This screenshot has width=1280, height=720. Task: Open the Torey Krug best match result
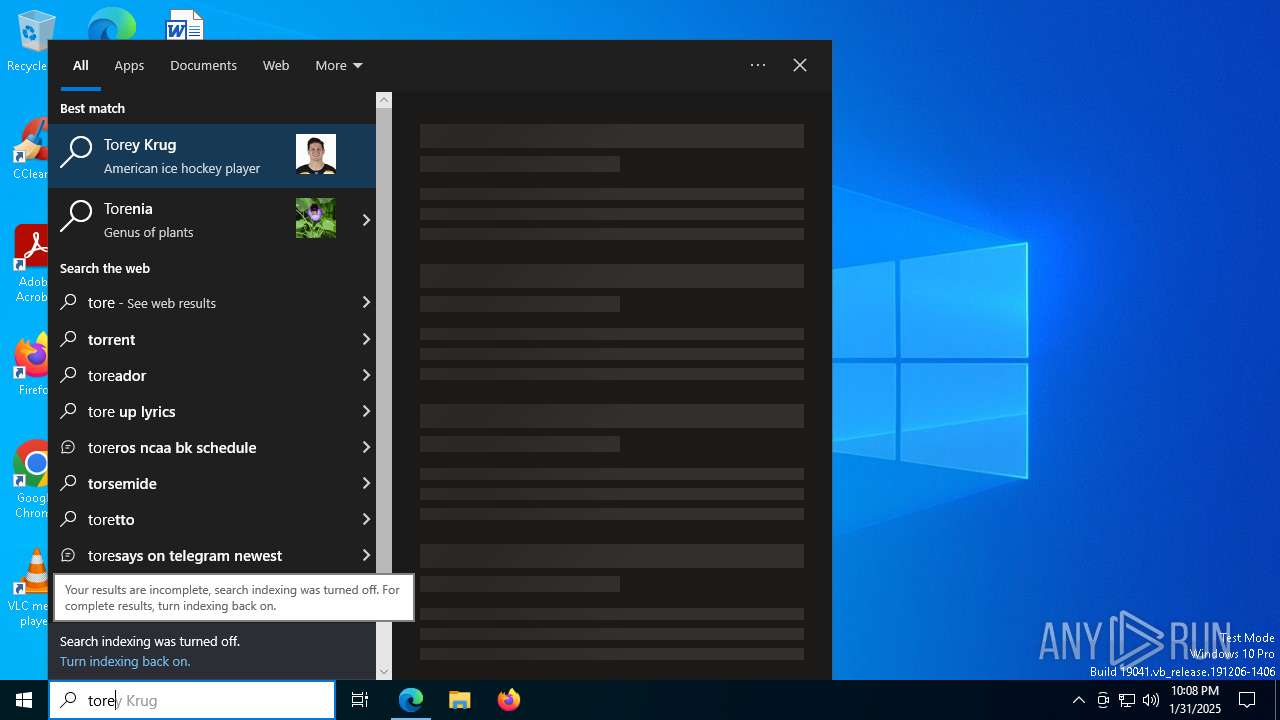tap(212, 156)
